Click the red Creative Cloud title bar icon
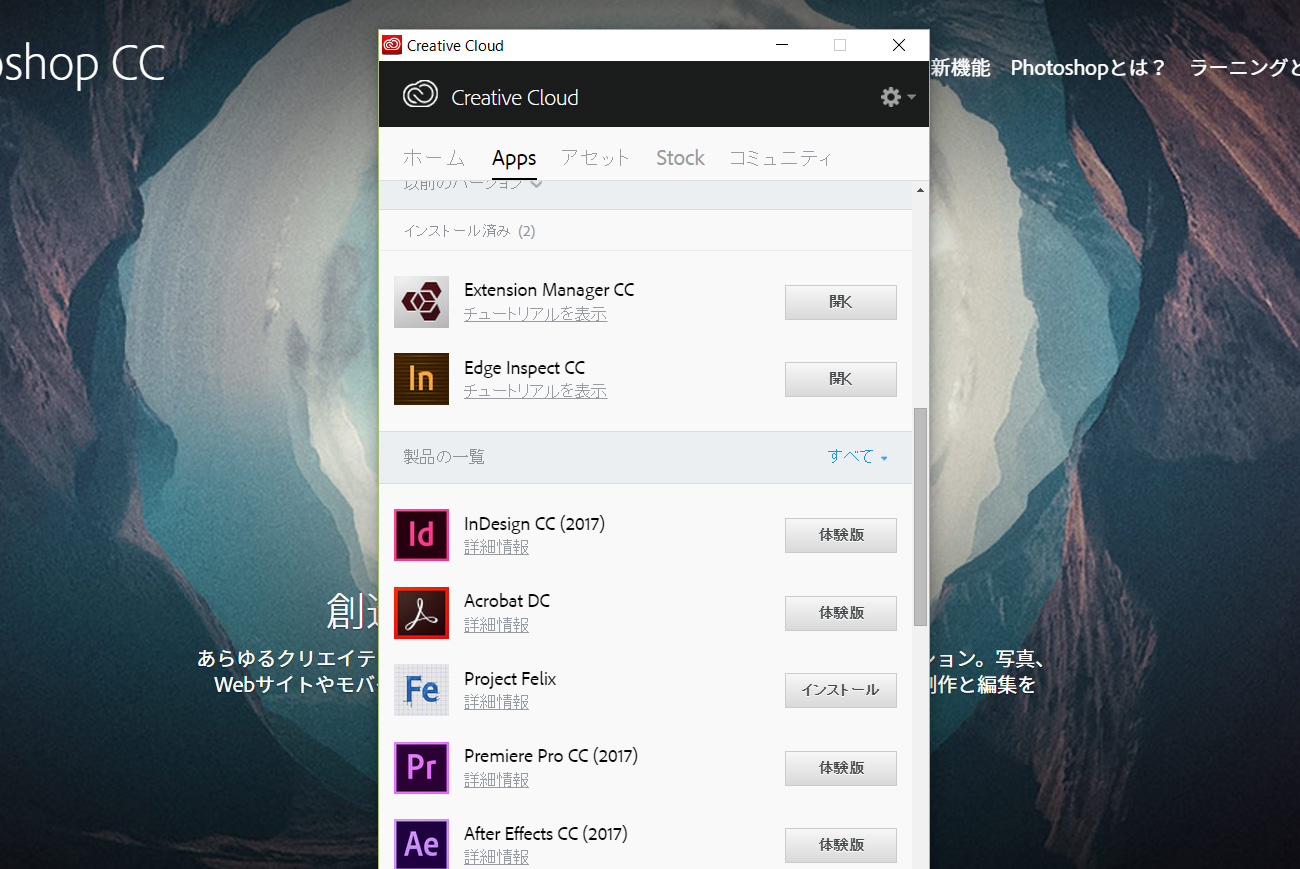The image size is (1300, 869). point(392,45)
